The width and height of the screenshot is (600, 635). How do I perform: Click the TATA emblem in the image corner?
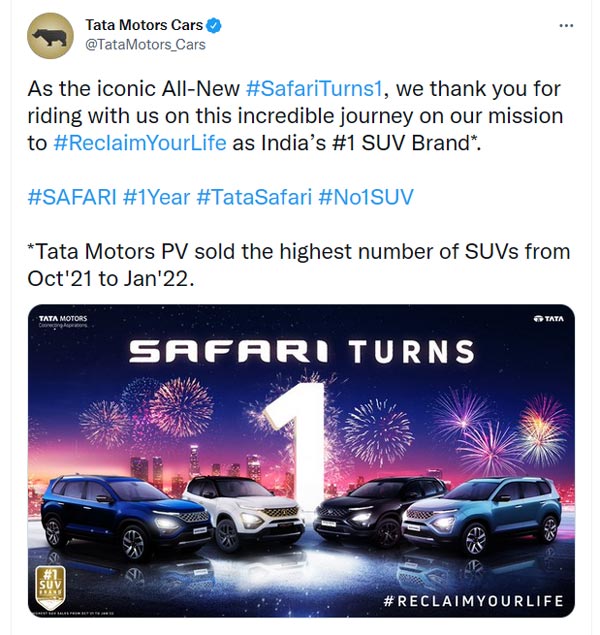[548, 319]
